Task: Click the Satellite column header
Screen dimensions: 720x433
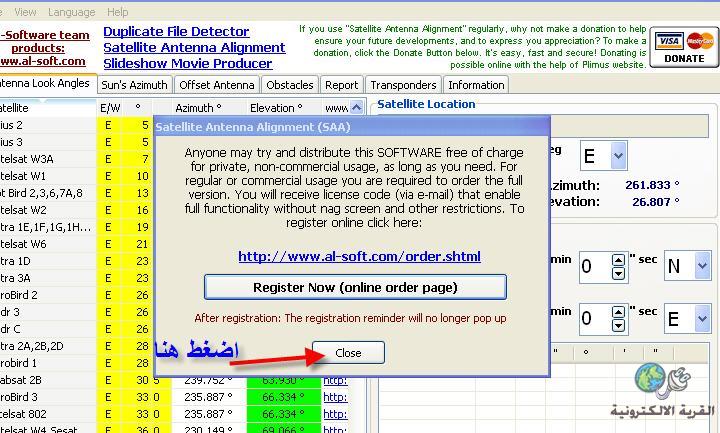Action: click(x=46, y=108)
